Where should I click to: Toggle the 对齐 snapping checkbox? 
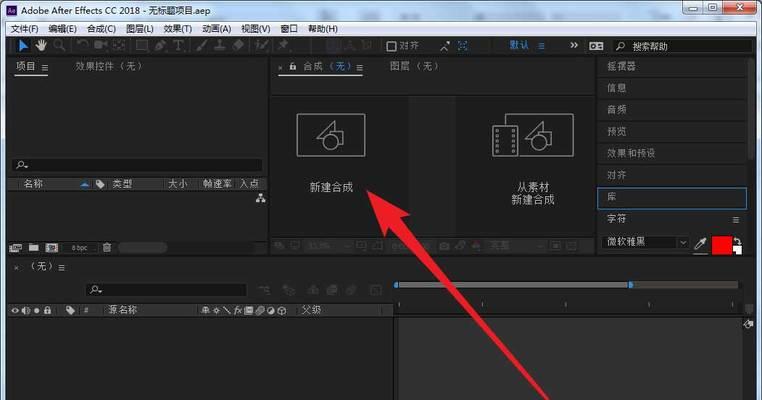(x=391, y=46)
